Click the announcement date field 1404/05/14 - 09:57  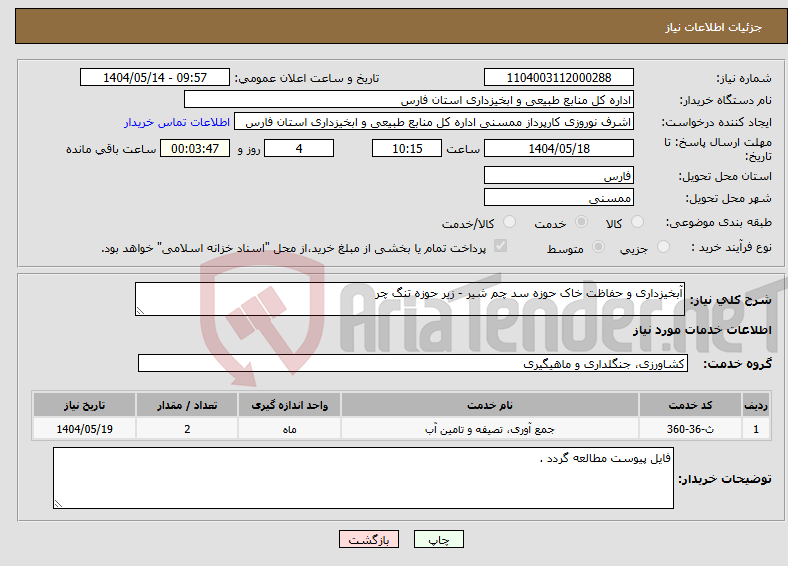click(x=155, y=77)
